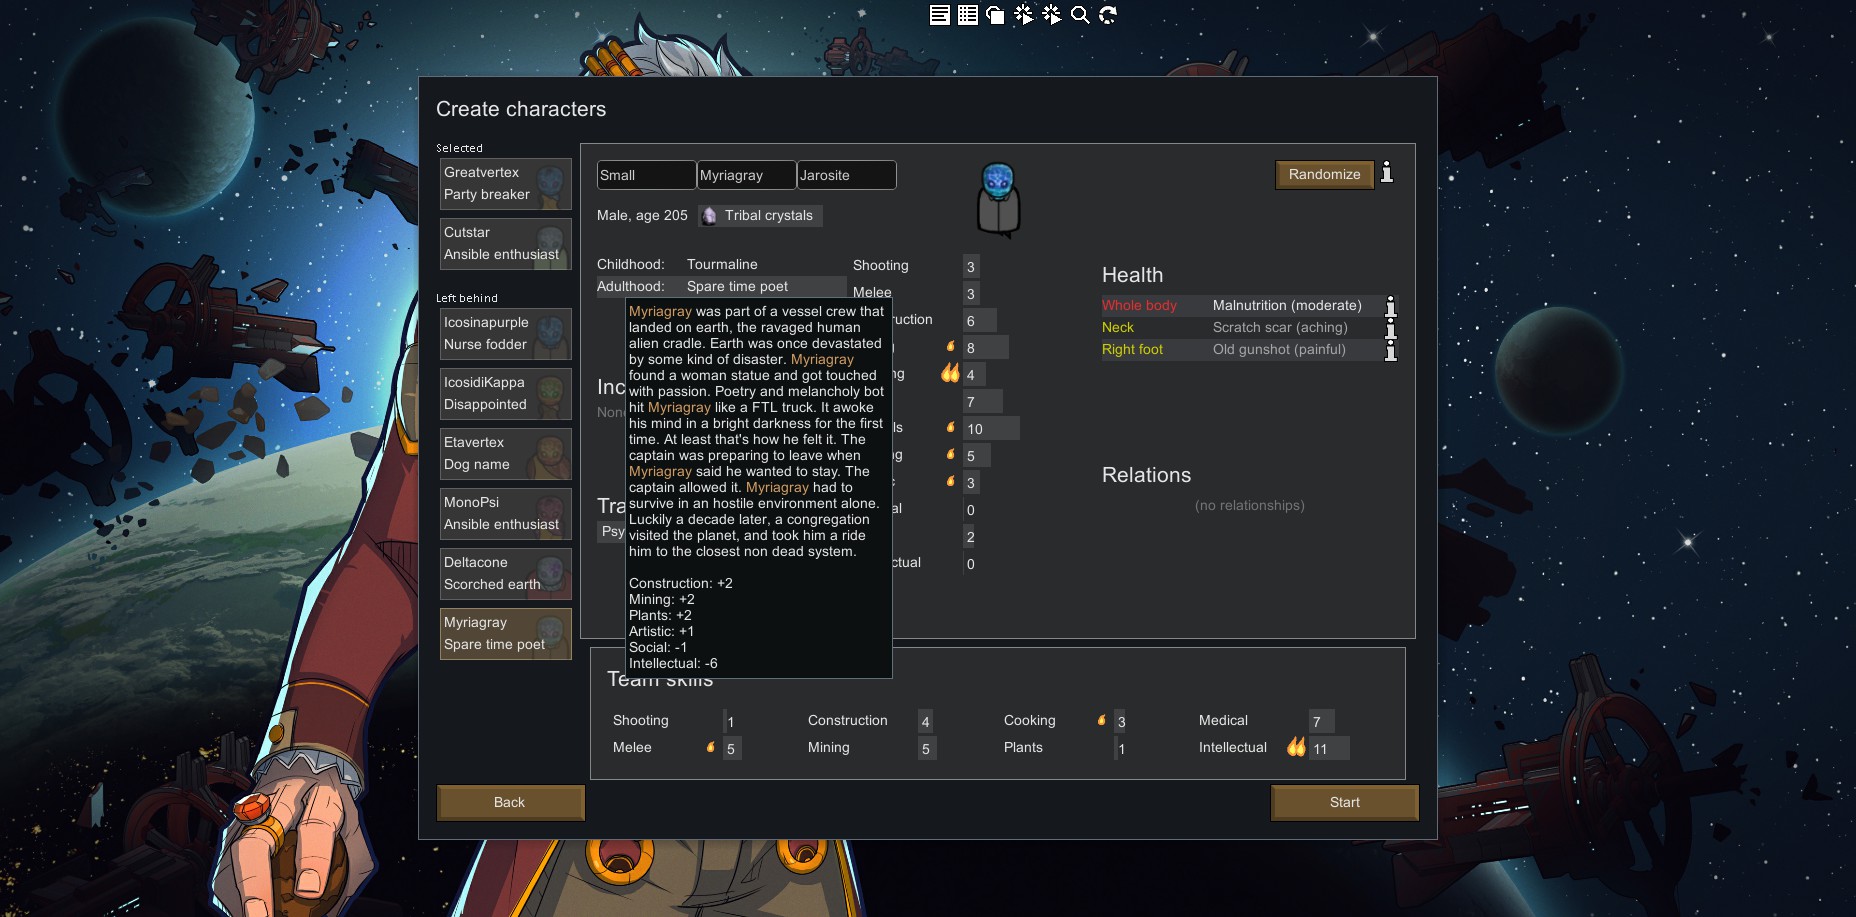Click 'Malnutrition (moderate)' text
The width and height of the screenshot is (1856, 917).
(x=1287, y=306)
